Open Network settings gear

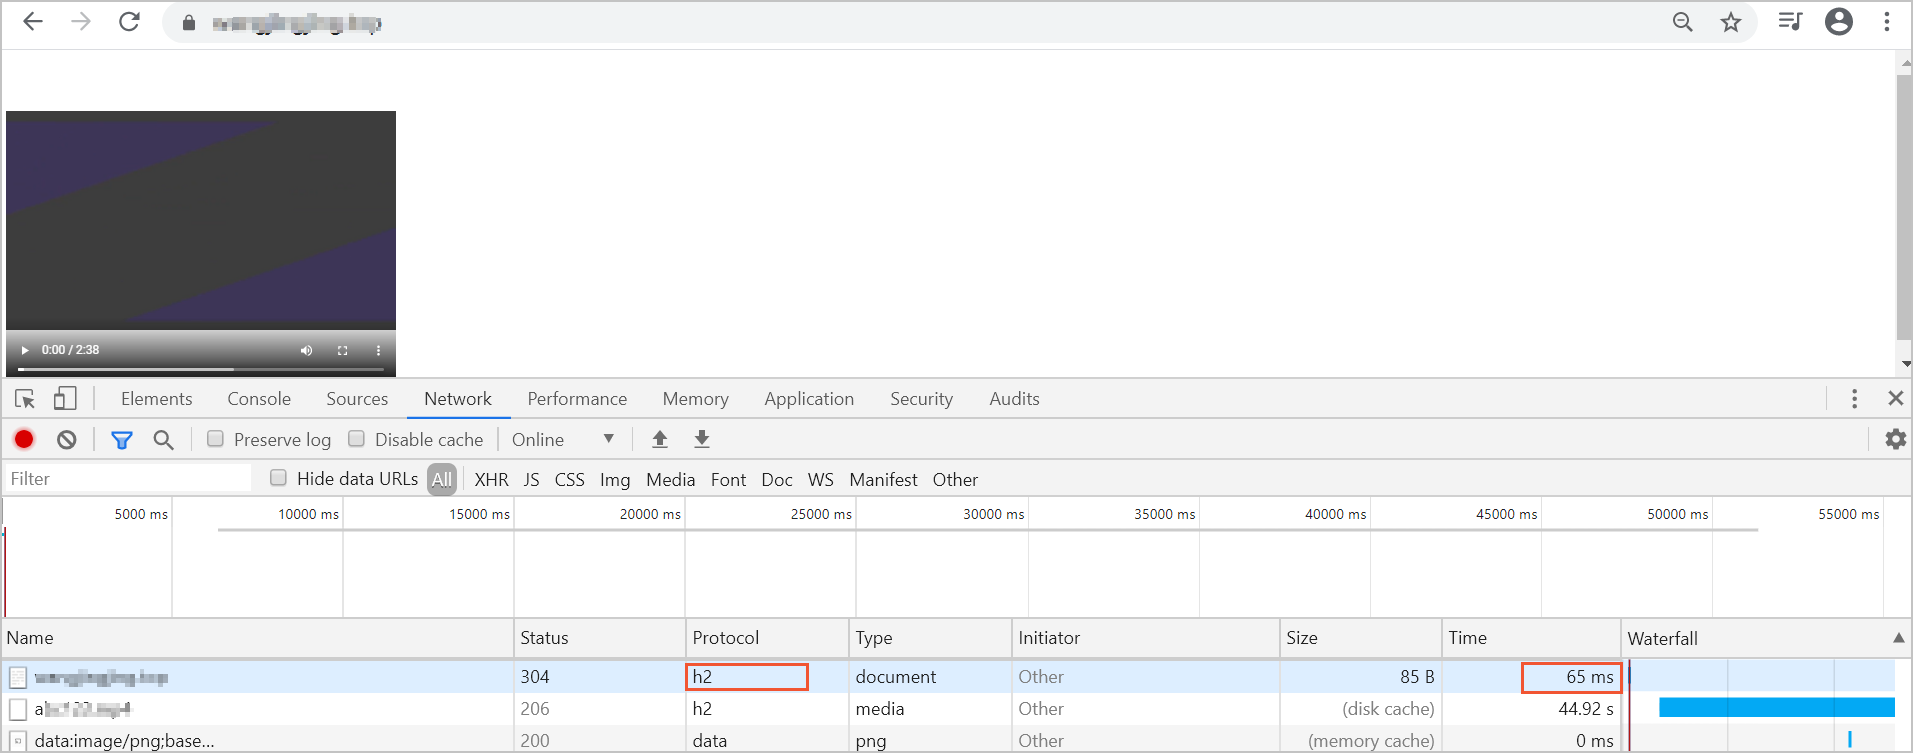click(1895, 439)
